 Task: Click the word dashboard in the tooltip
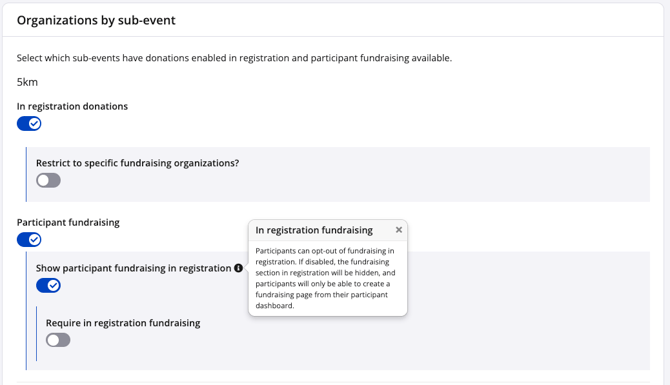tap(274, 306)
